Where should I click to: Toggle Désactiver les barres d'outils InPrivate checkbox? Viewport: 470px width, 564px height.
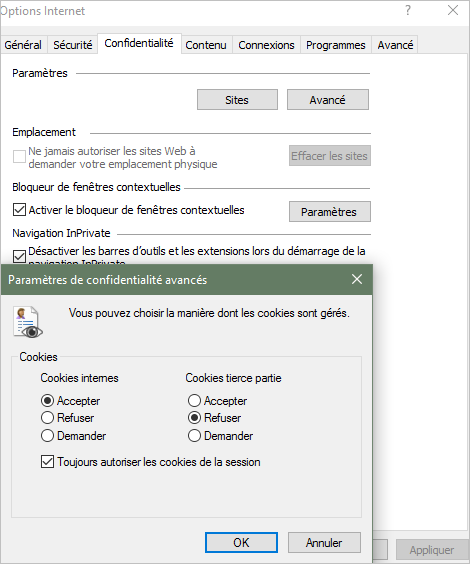[19, 256]
